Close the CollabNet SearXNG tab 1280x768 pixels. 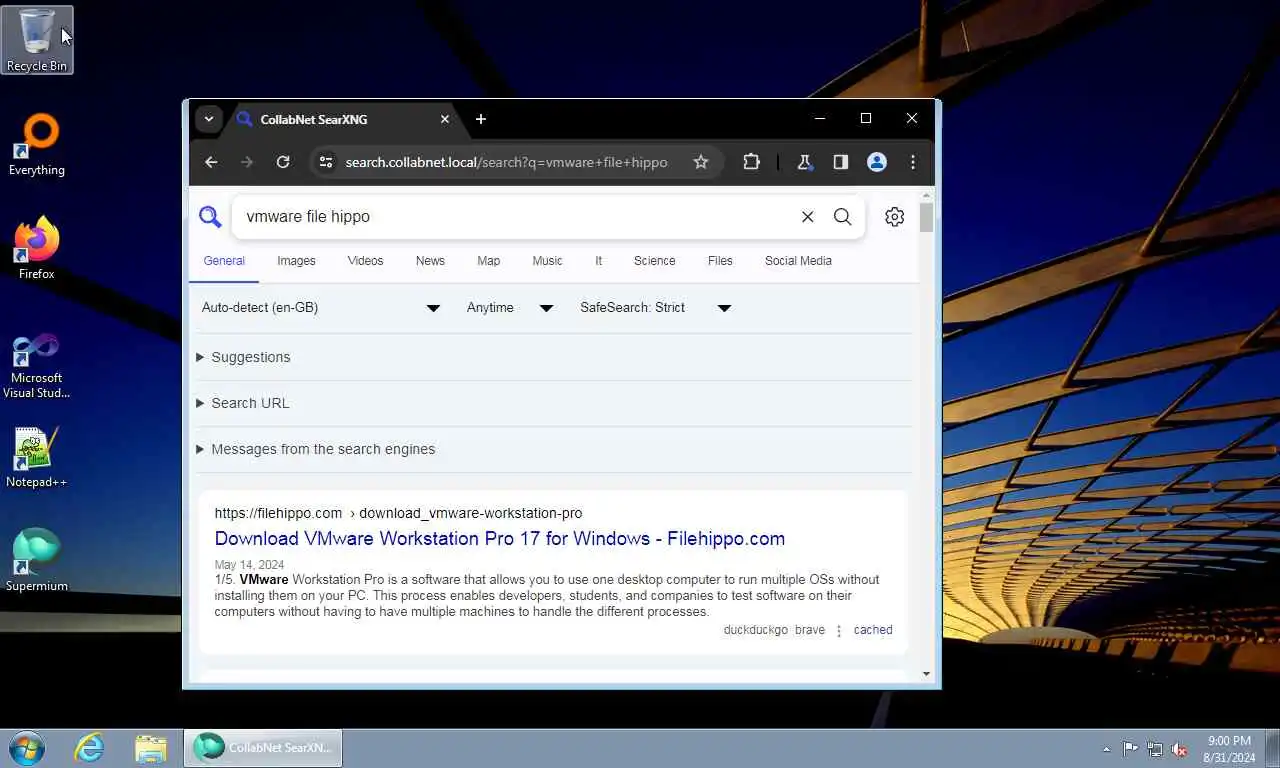445,119
